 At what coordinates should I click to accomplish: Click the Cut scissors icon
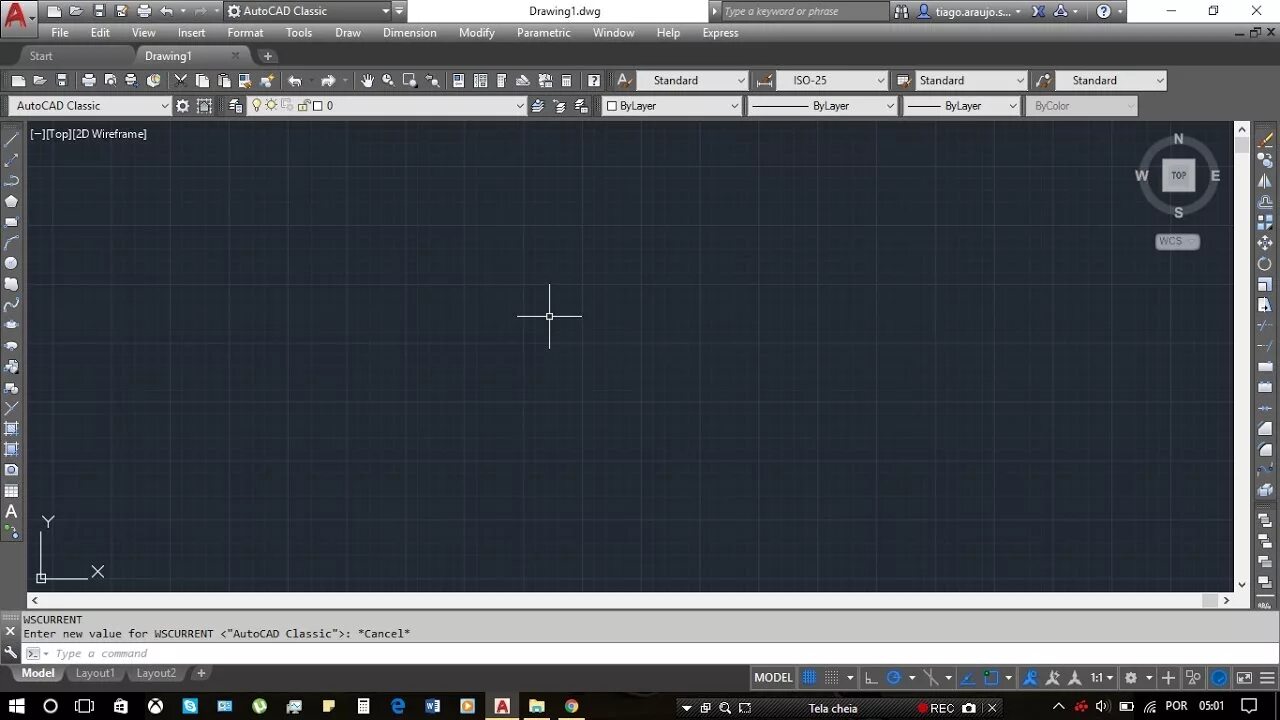181,81
